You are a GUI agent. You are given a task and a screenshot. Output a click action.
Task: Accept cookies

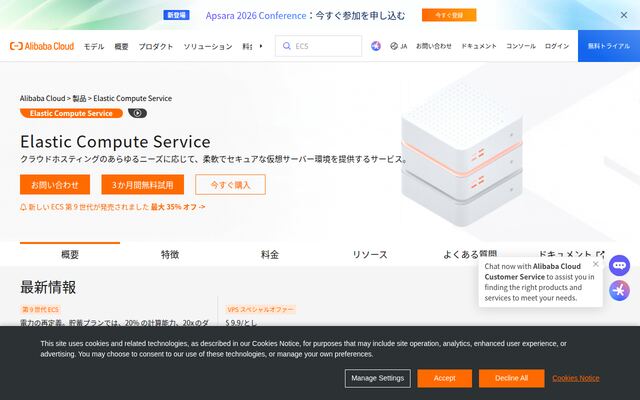click(x=444, y=378)
